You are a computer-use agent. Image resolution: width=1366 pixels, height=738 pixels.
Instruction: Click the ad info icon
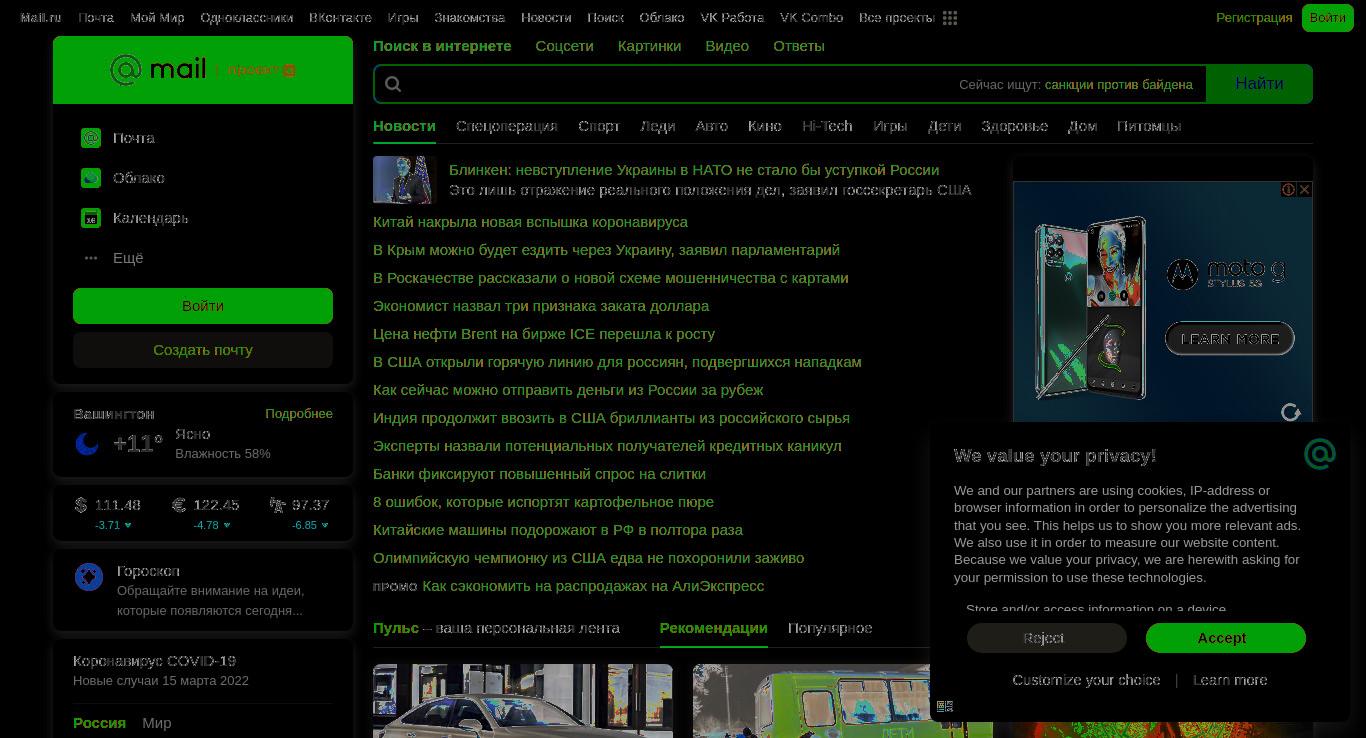coord(1289,189)
